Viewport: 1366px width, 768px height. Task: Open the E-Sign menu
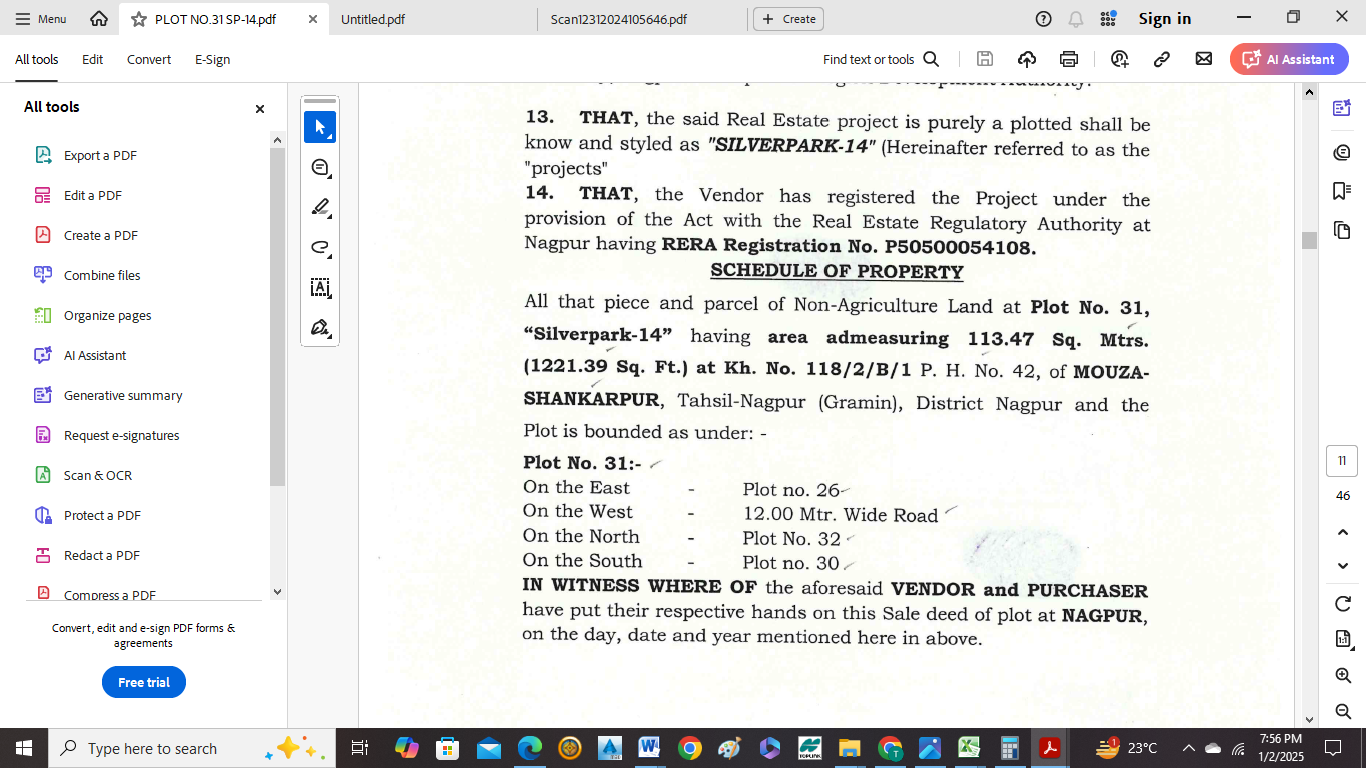(x=212, y=60)
